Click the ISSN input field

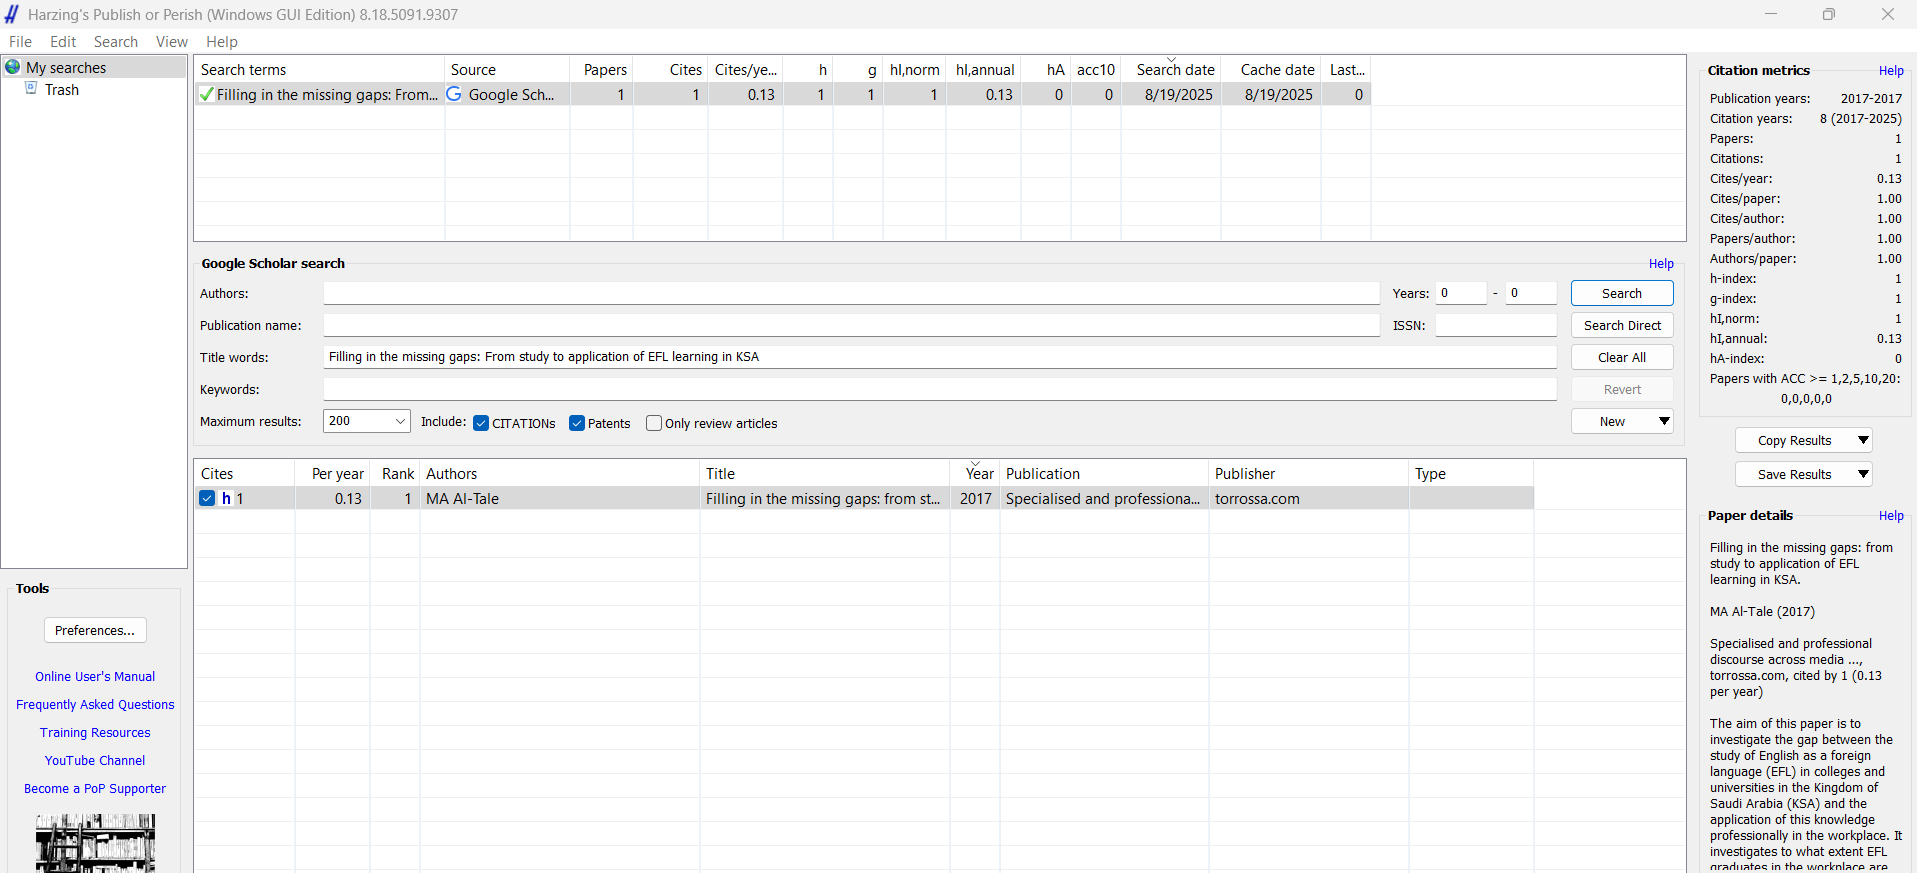click(x=1496, y=325)
